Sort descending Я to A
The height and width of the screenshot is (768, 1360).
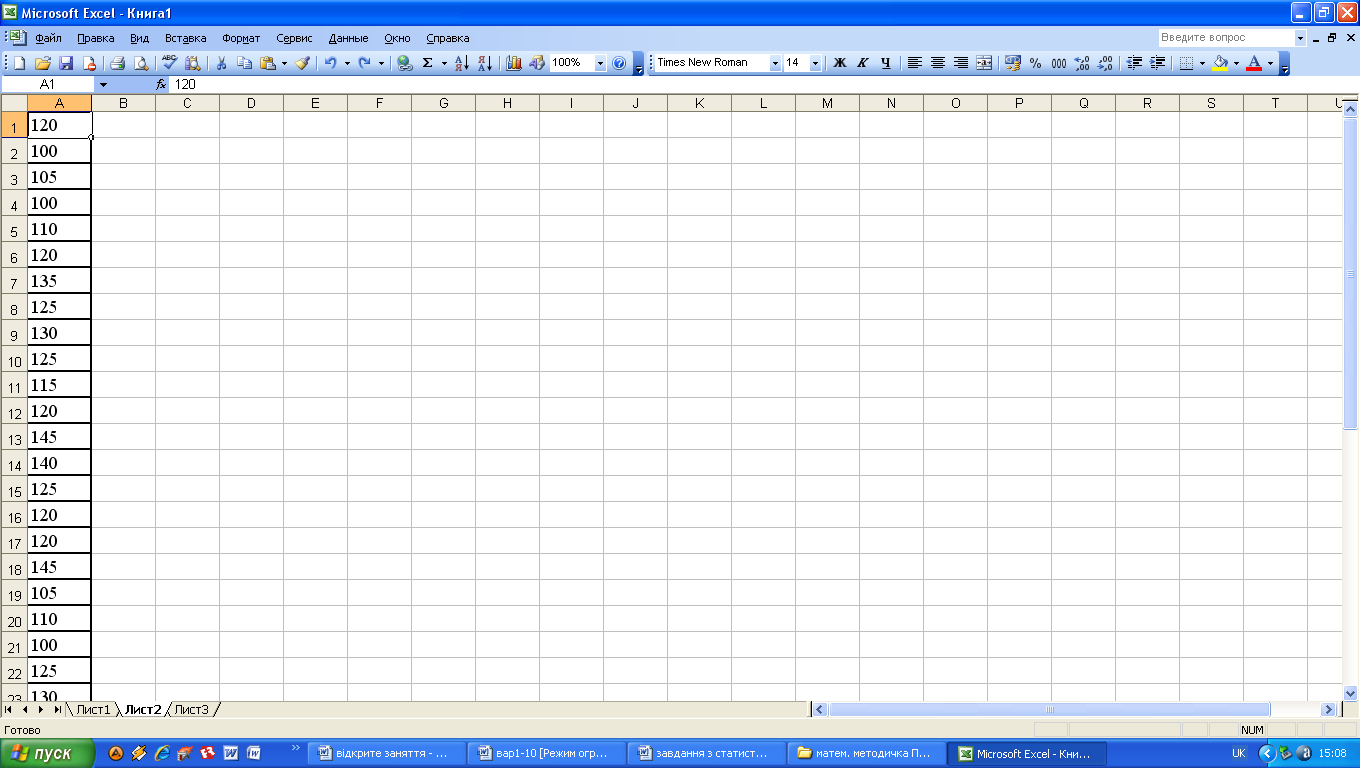point(484,63)
